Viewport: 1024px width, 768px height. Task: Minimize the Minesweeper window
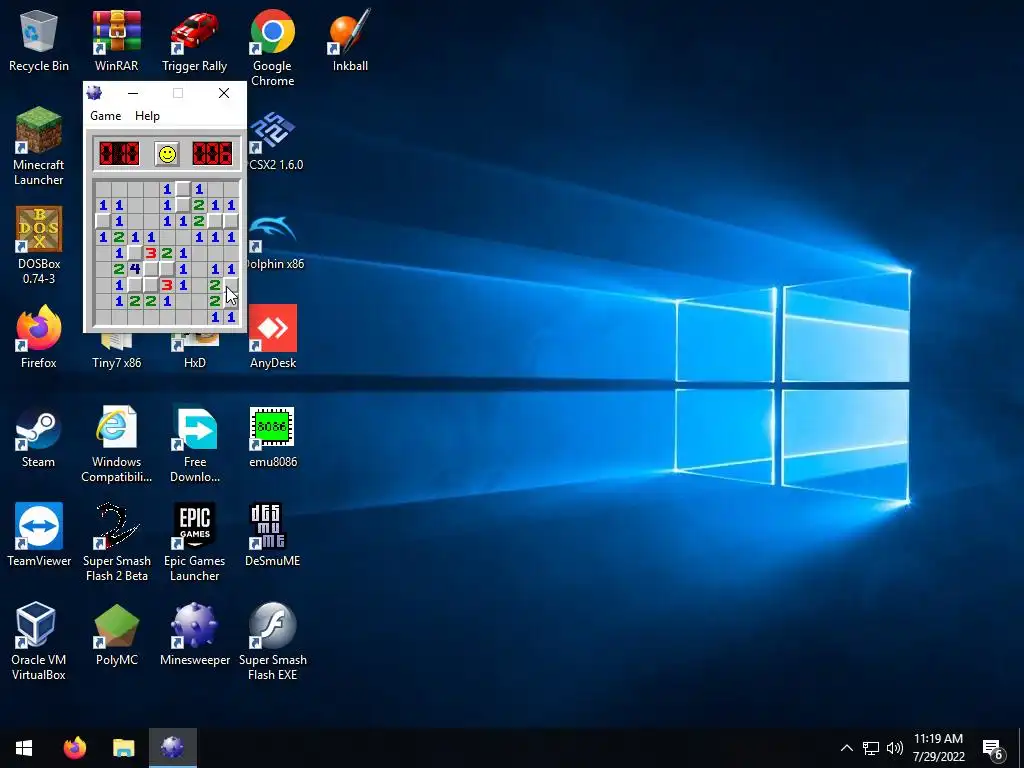(133, 93)
